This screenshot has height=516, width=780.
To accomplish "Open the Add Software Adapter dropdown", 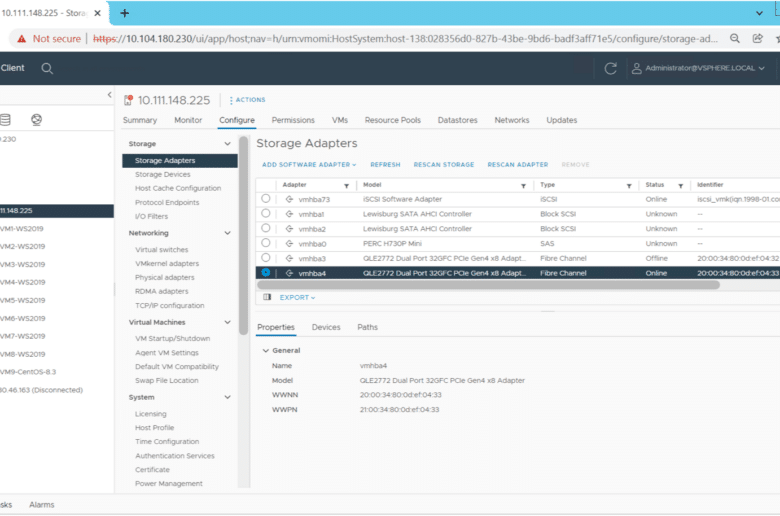I will click(x=309, y=165).
